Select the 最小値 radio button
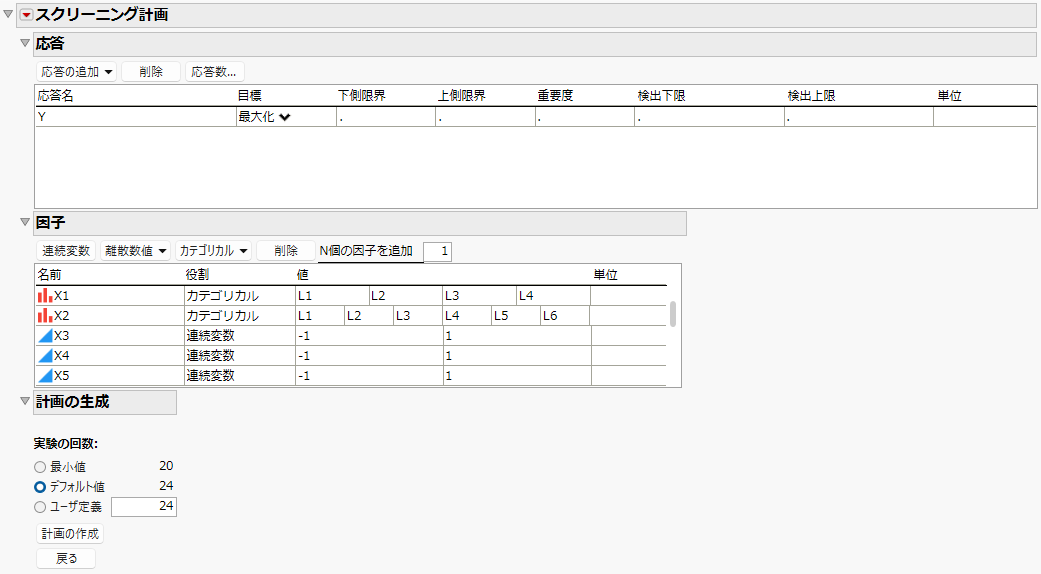The height and width of the screenshot is (574, 1041). 40,467
